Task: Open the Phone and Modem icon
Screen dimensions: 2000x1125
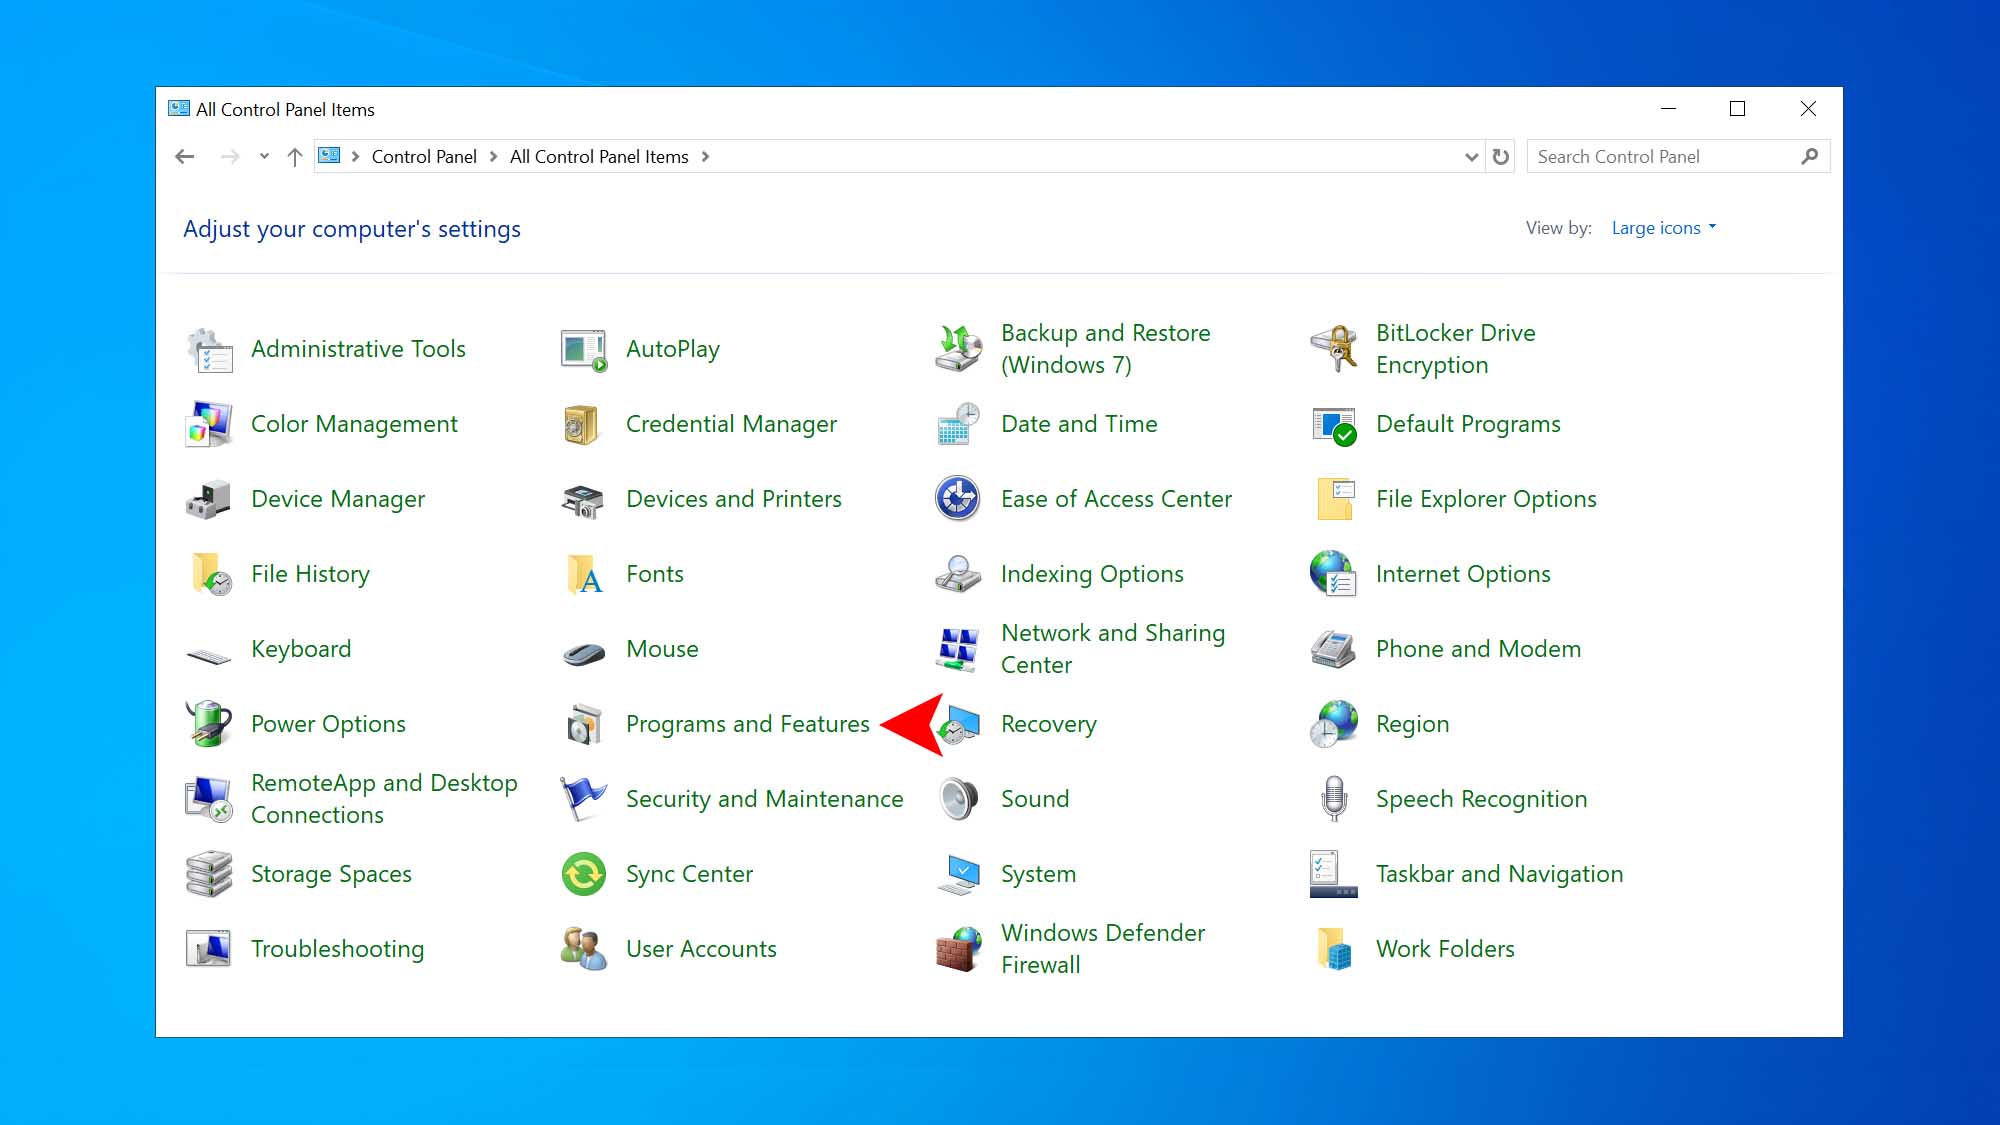Action: 1334,649
